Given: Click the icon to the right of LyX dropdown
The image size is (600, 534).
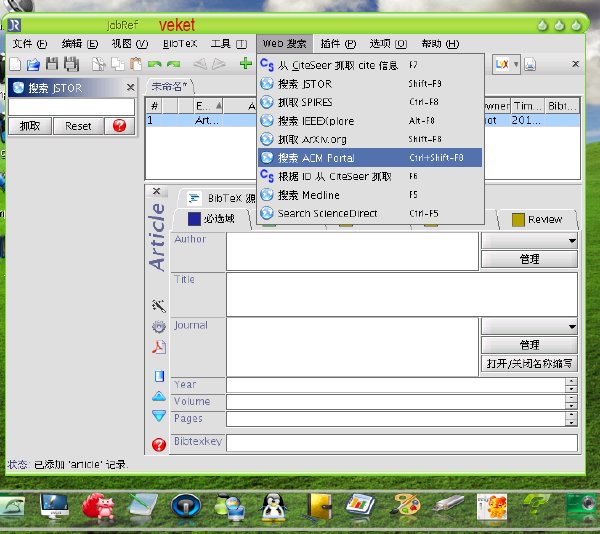Looking at the screenshot, I should pyautogui.click(x=530, y=64).
